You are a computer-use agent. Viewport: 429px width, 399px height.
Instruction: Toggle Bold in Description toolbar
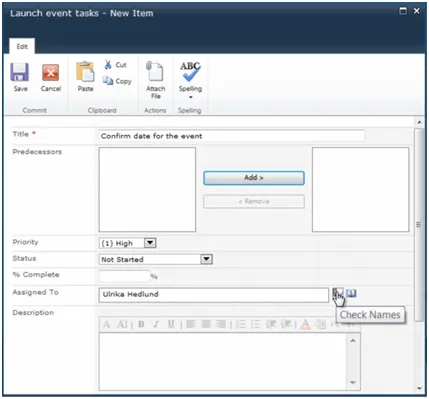[x=141, y=324]
